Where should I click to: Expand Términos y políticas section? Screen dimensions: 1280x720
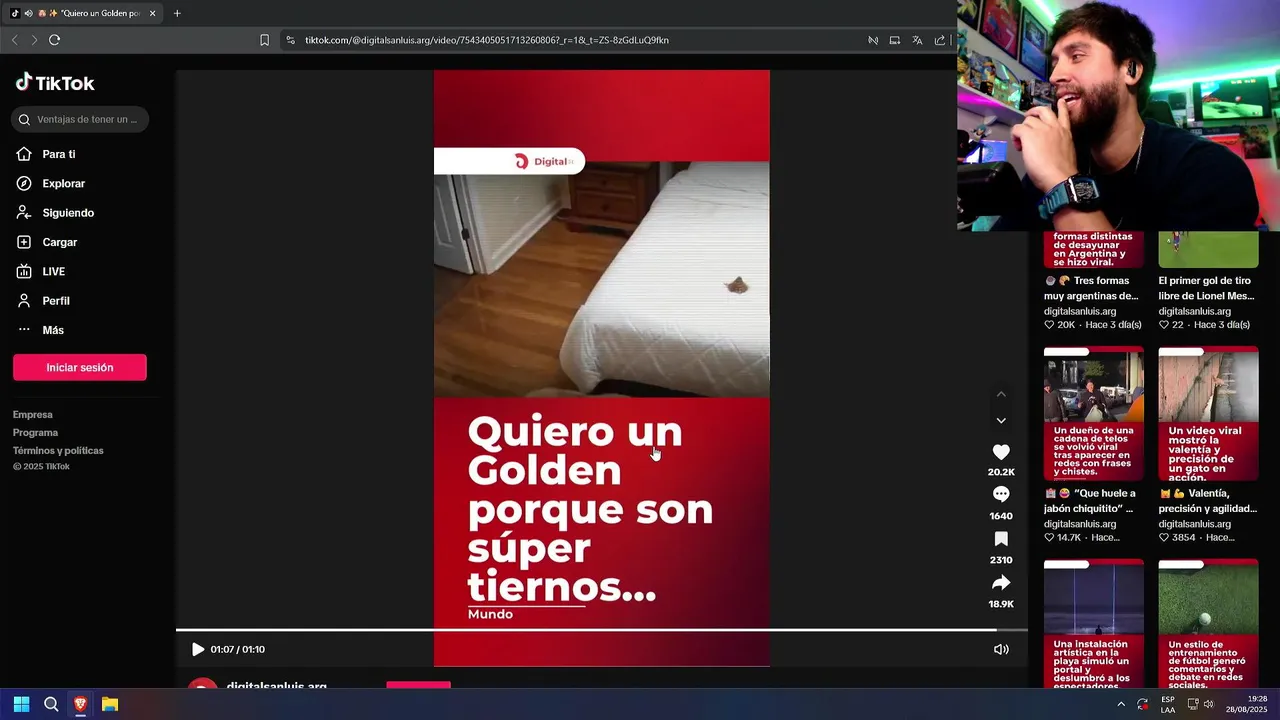point(58,451)
